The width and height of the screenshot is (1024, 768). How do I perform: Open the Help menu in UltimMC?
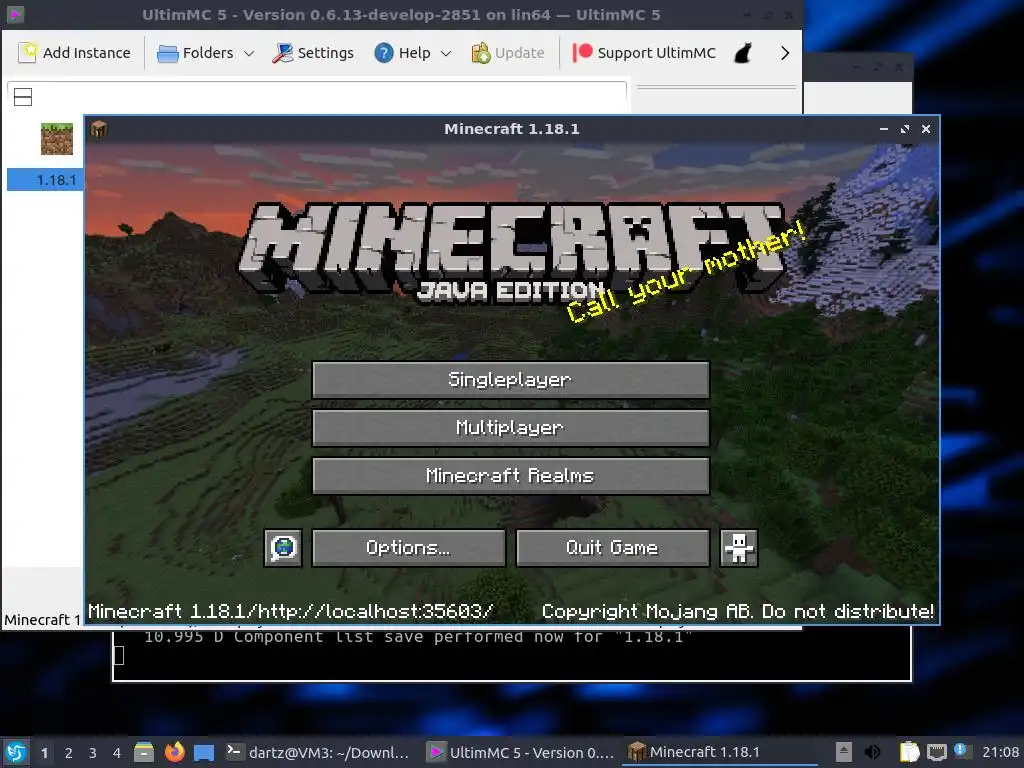click(x=403, y=53)
